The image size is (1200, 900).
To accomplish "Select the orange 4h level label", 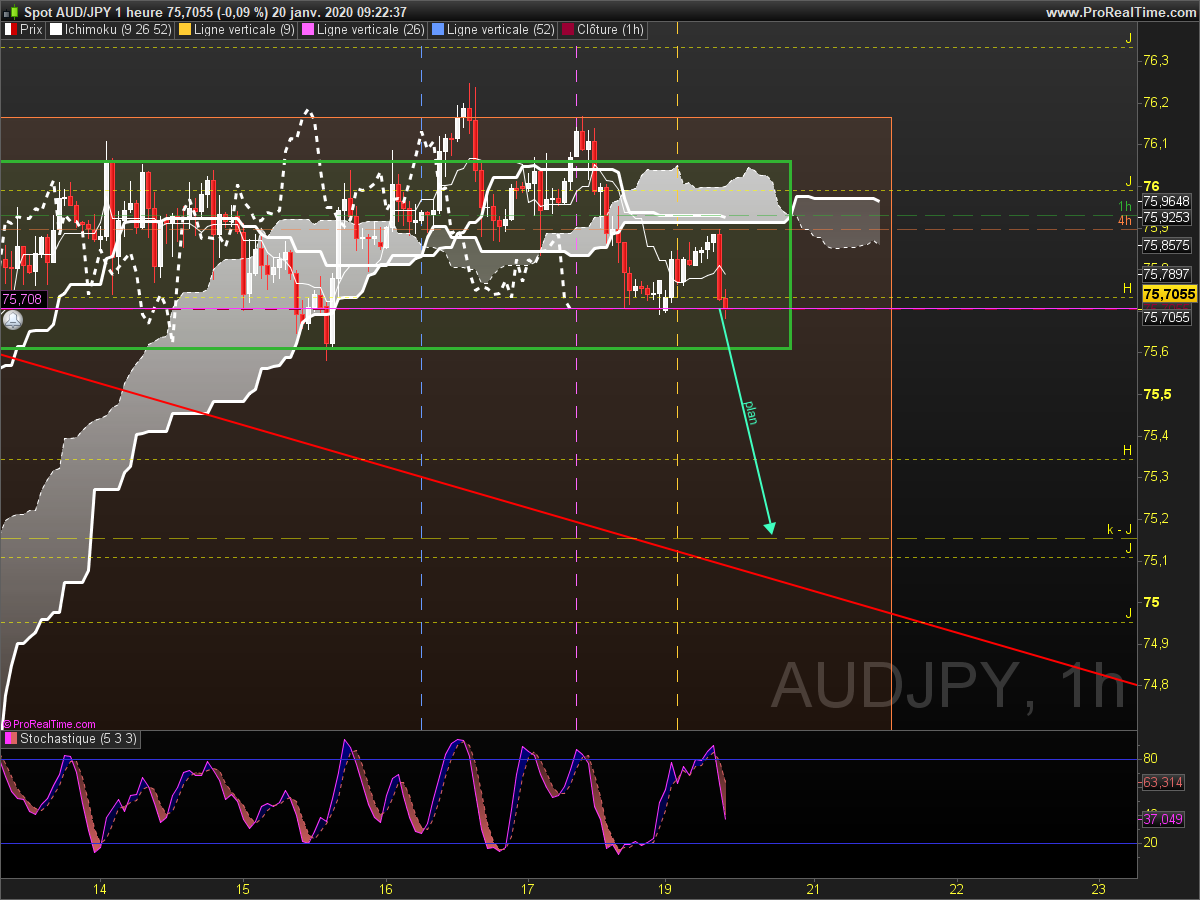I will click(x=1125, y=220).
